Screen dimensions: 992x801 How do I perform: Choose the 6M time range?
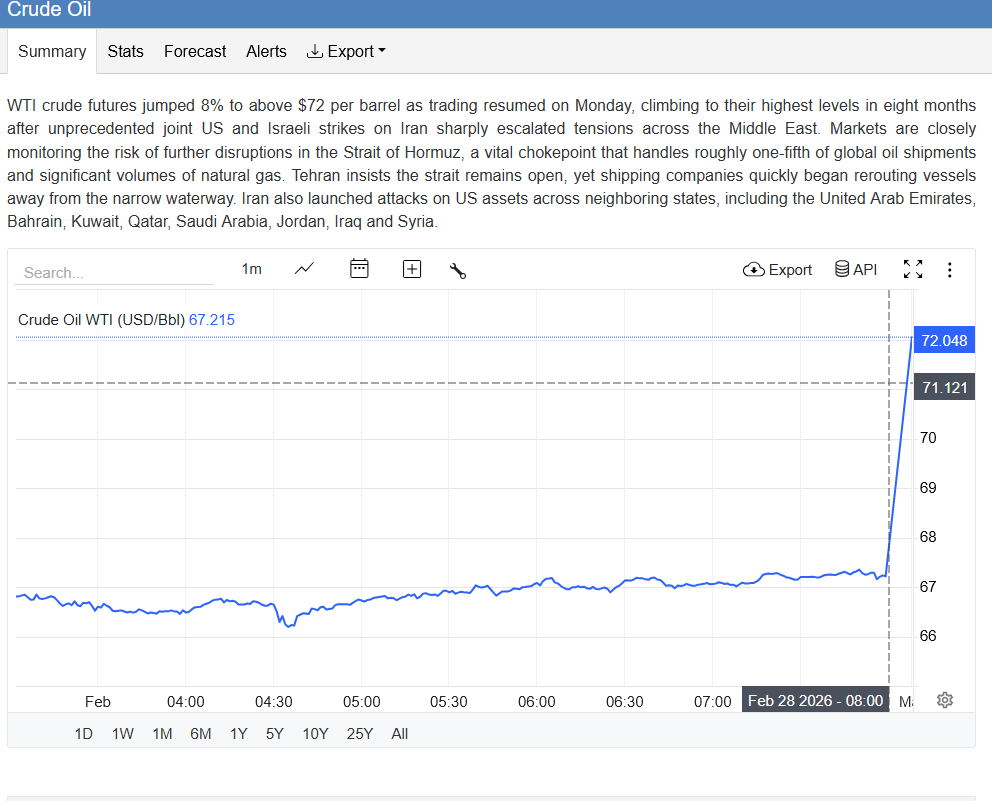[201, 734]
